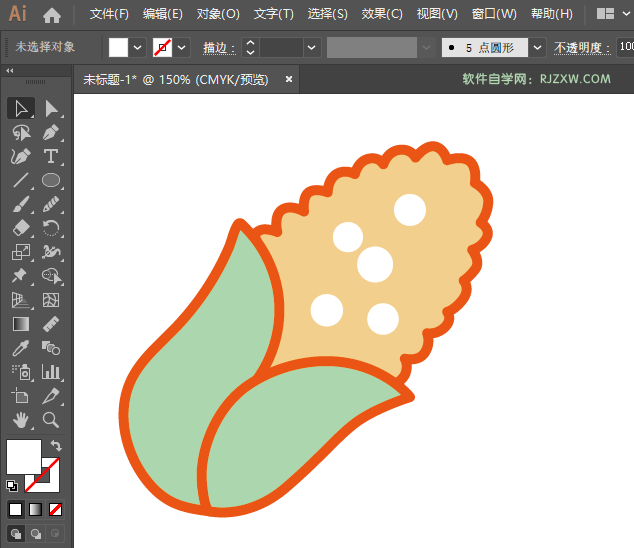Screen dimensions: 634x548
Task: Pick the Ellipse shape tool
Action: (x=52, y=180)
